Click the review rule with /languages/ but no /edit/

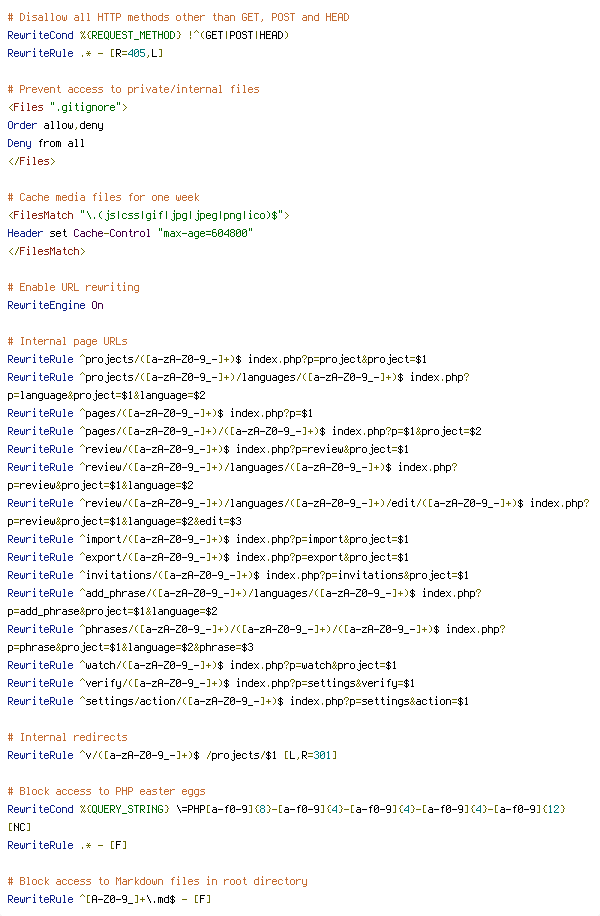click(x=233, y=467)
